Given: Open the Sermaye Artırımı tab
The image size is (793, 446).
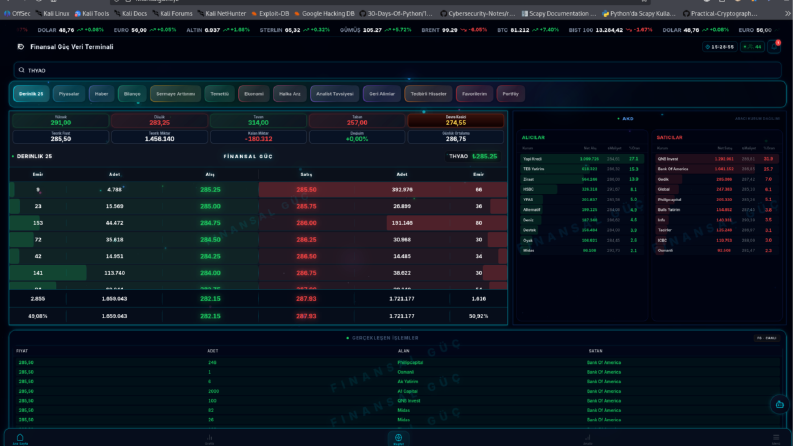Looking at the screenshot, I should point(175,94).
